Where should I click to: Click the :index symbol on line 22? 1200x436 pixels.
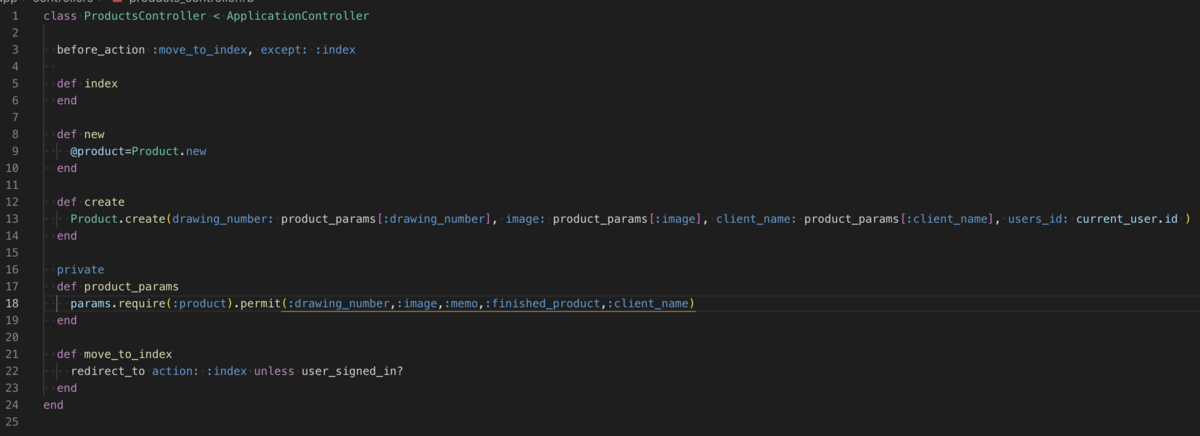[226, 371]
